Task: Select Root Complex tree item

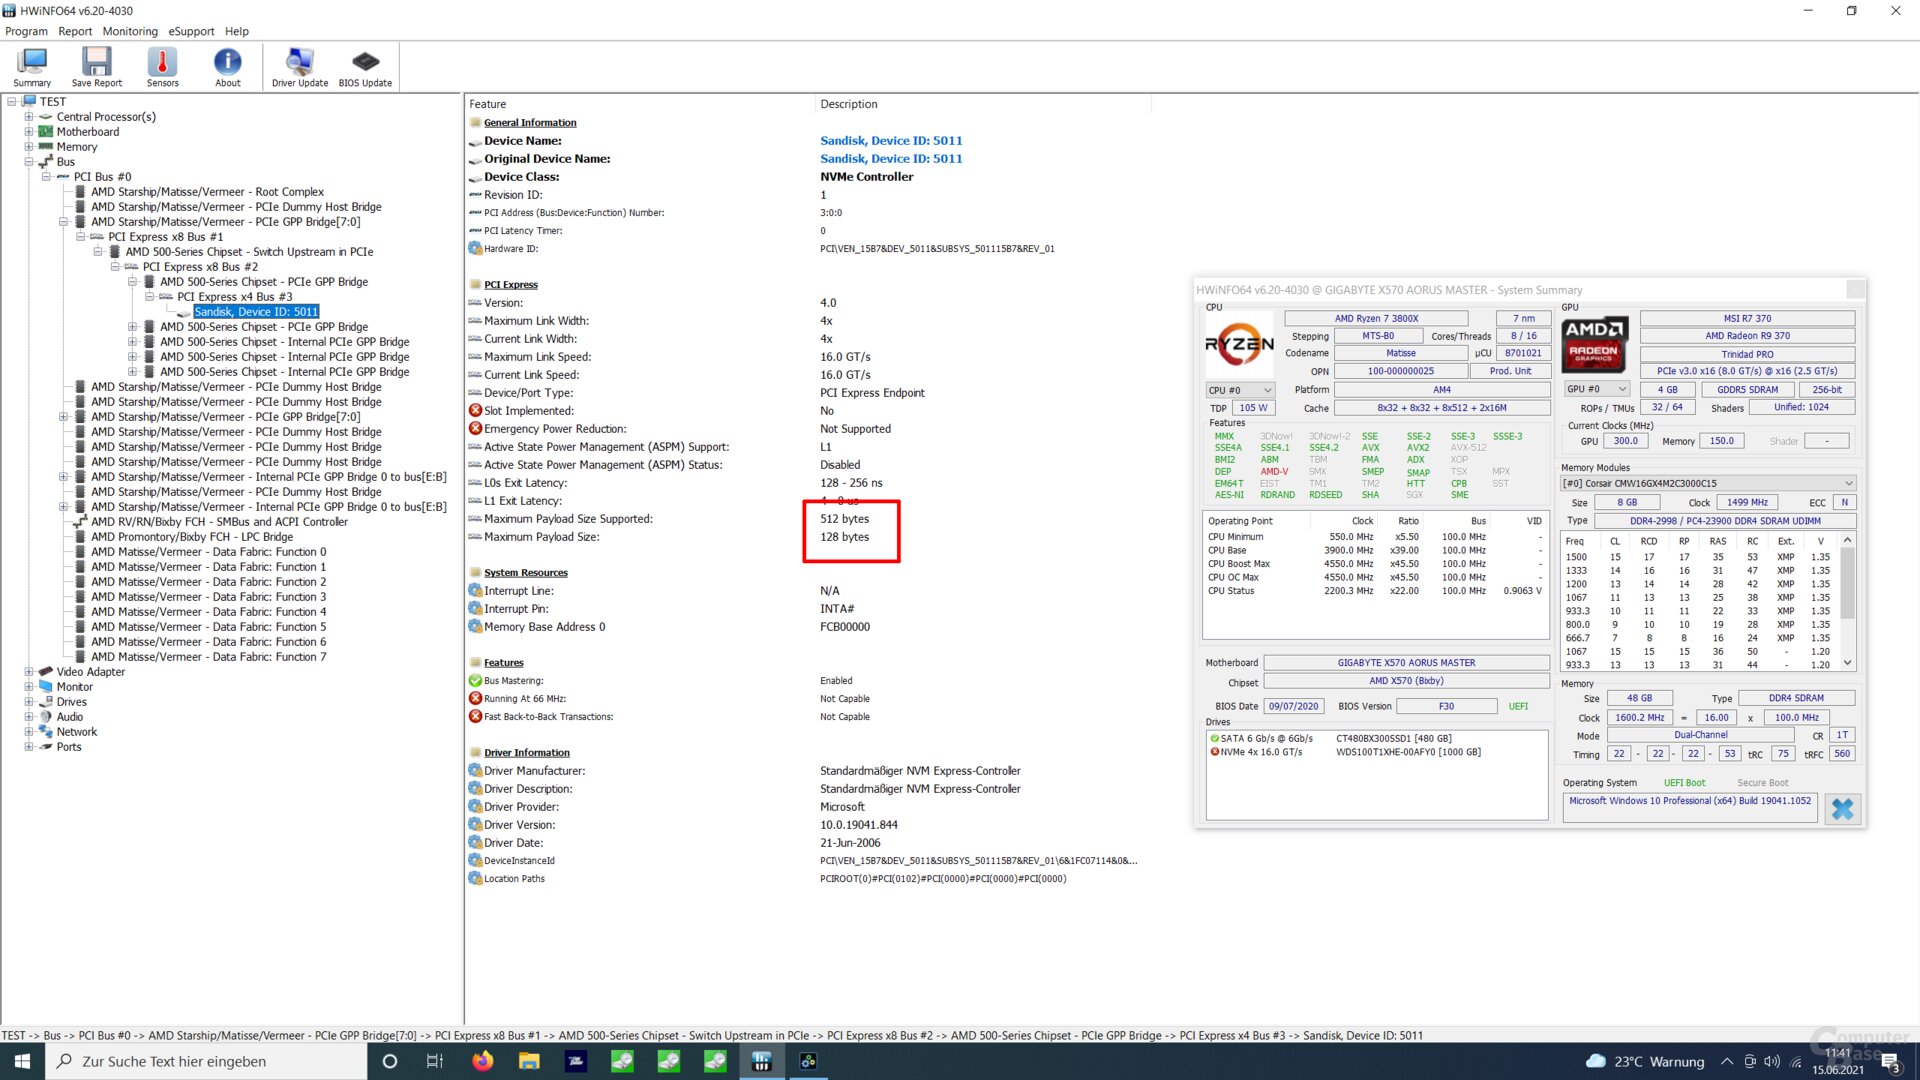Action: coord(207,192)
